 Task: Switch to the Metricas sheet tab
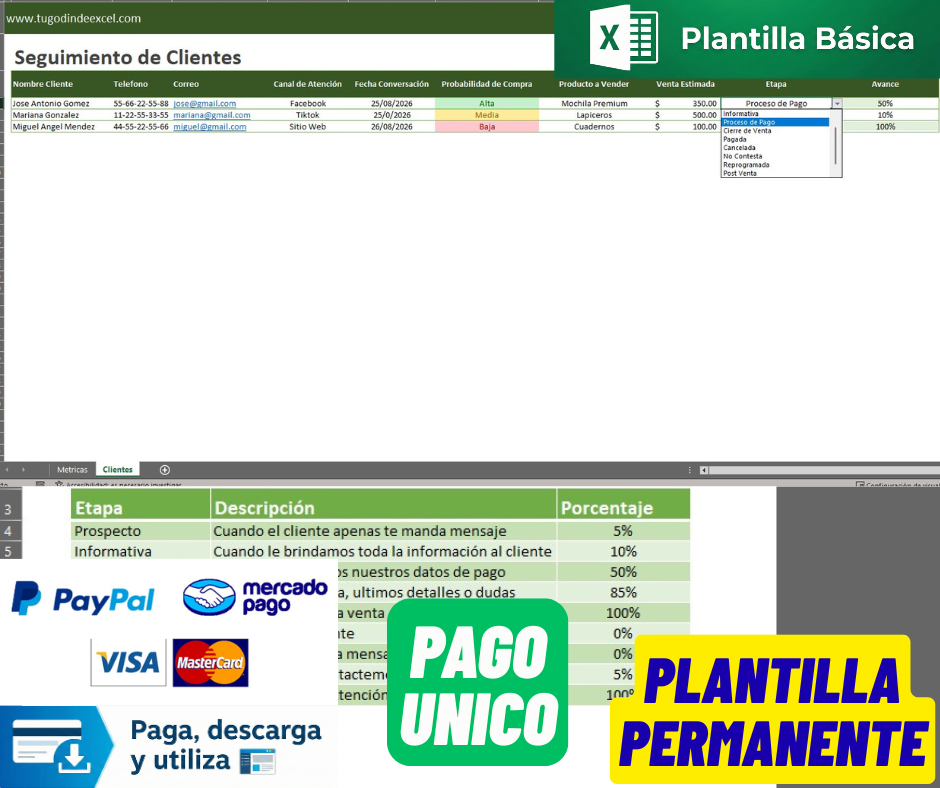point(73,470)
